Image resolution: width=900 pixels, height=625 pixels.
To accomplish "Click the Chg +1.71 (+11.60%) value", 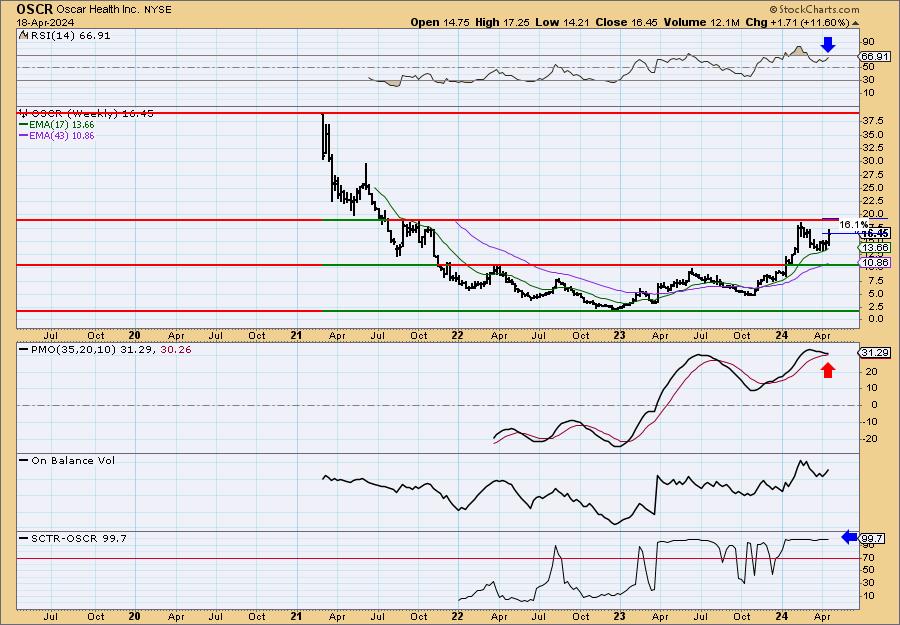I will (x=797, y=22).
